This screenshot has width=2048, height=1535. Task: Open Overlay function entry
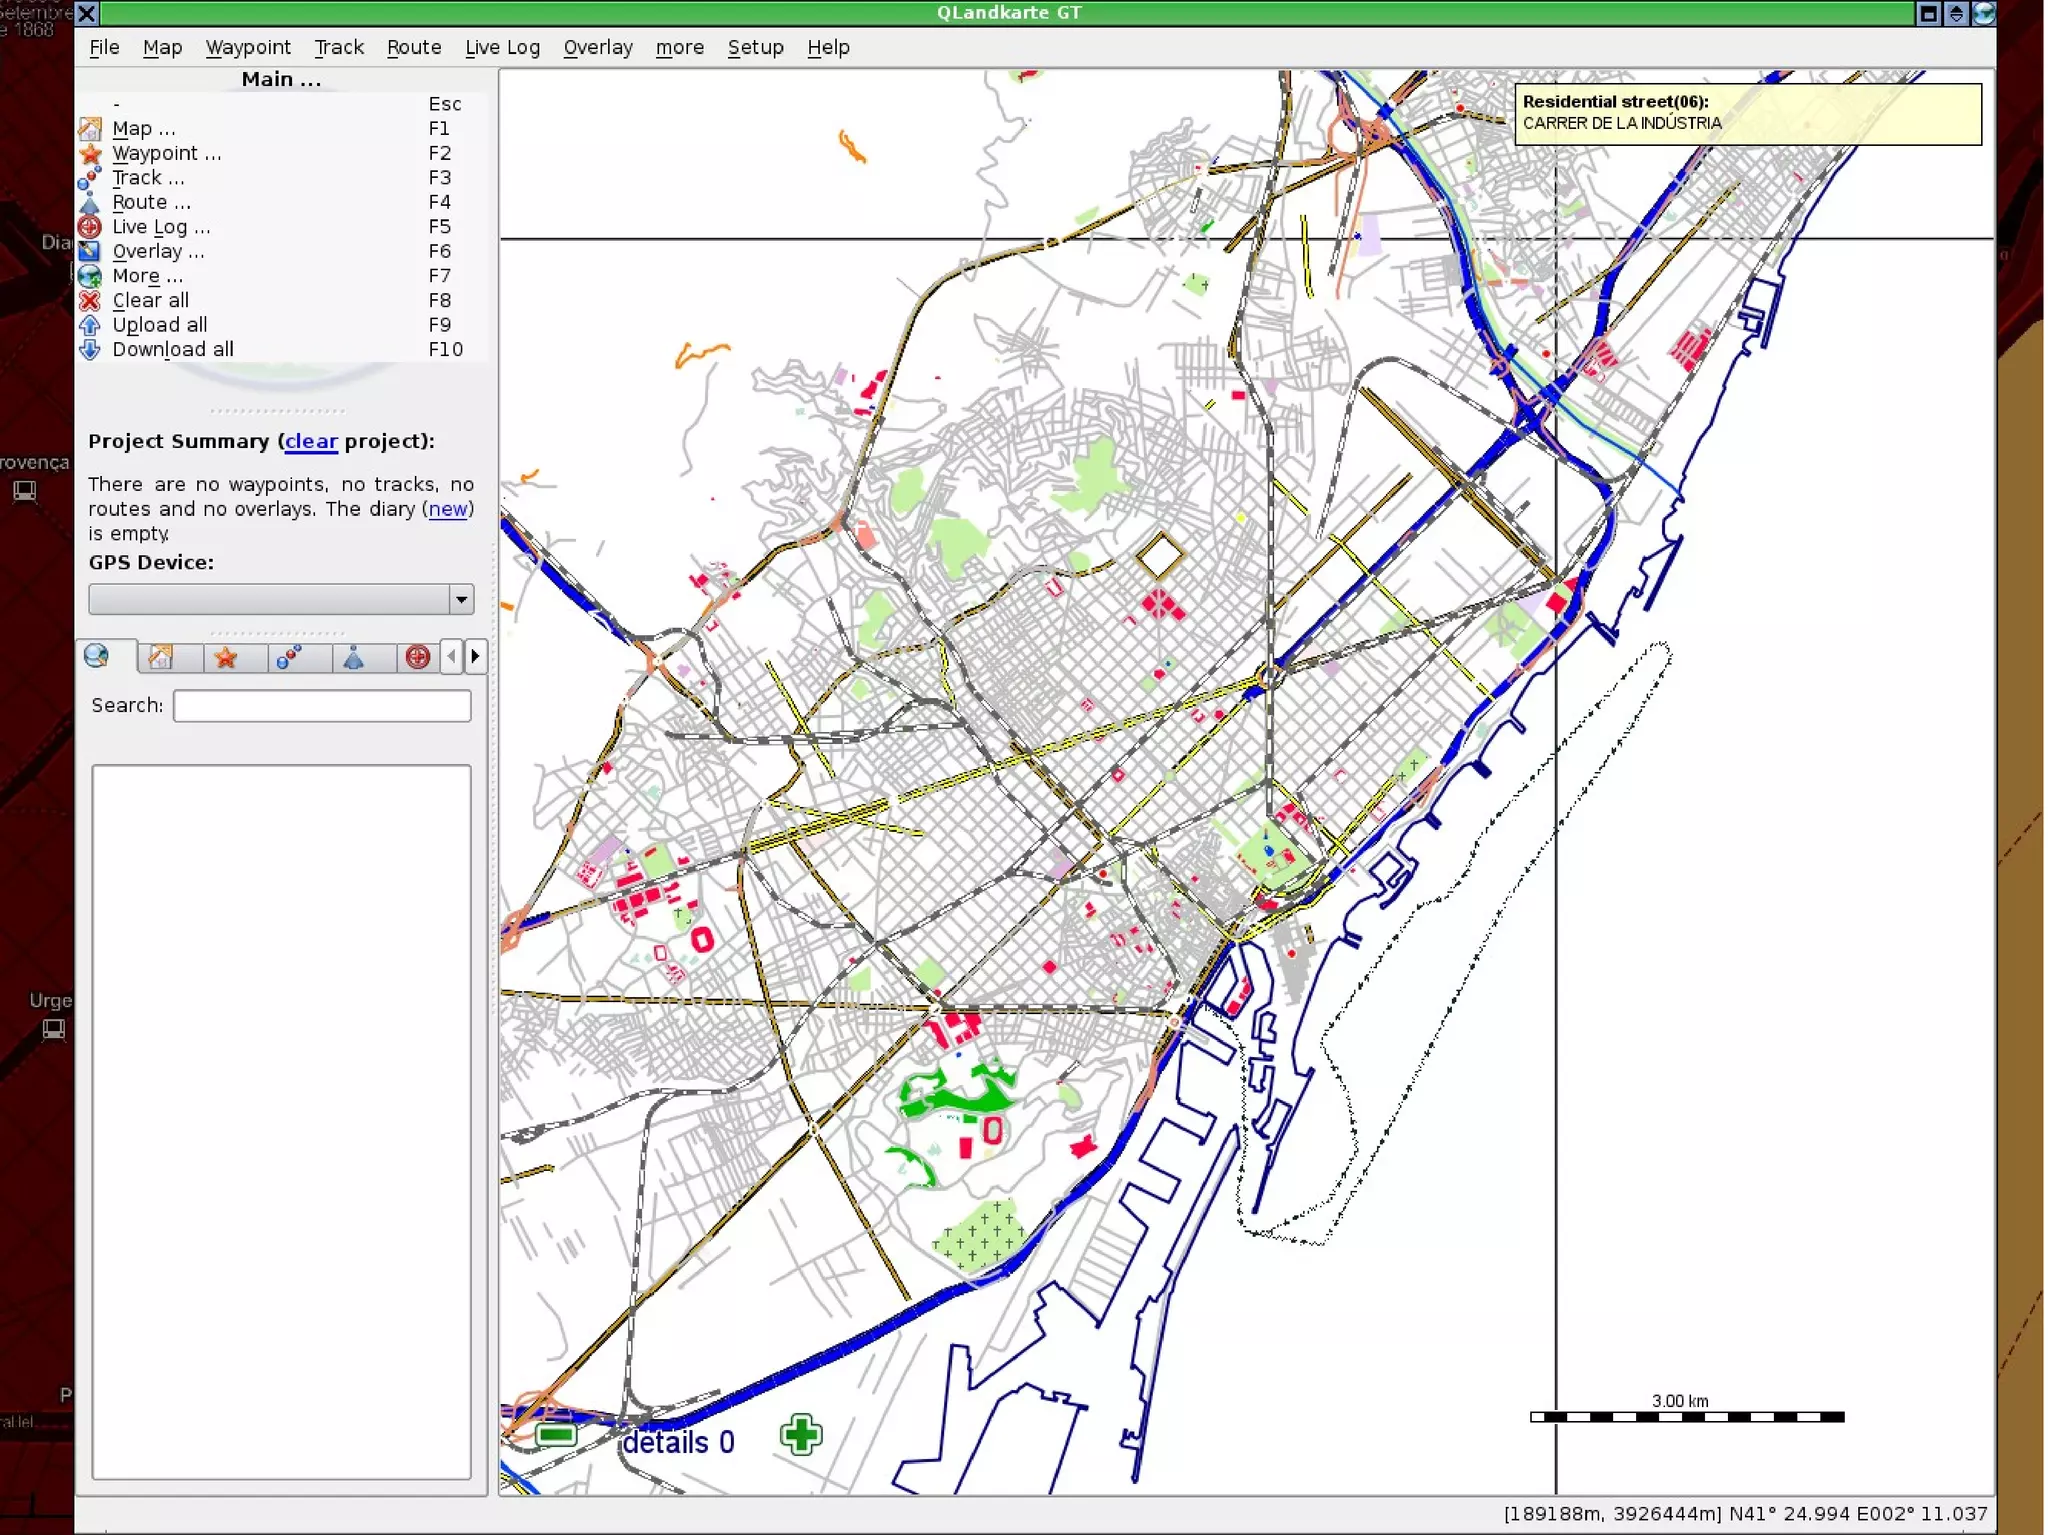coord(158,252)
